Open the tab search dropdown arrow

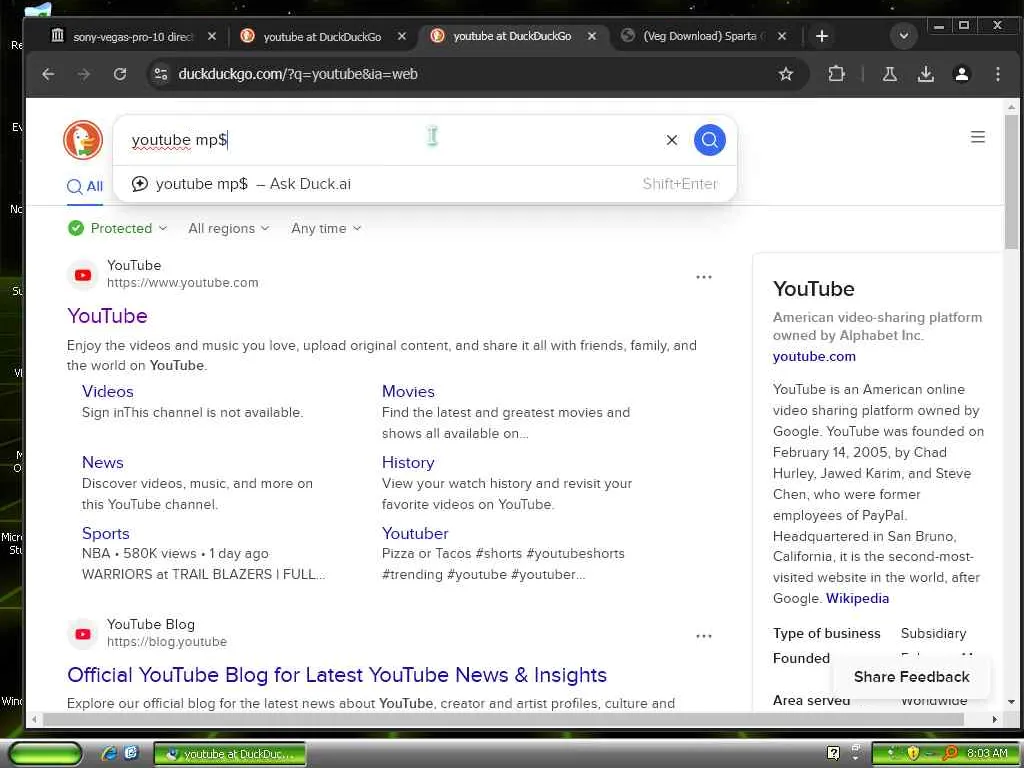pyautogui.click(x=904, y=36)
